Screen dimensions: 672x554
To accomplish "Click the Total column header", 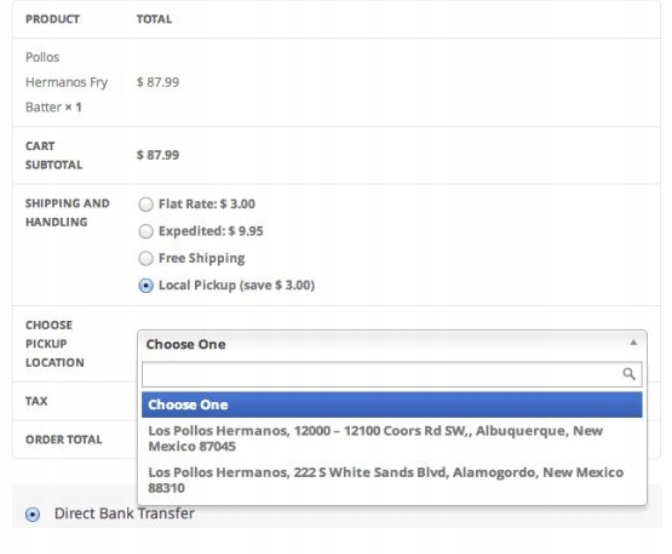I will click(x=153, y=19).
